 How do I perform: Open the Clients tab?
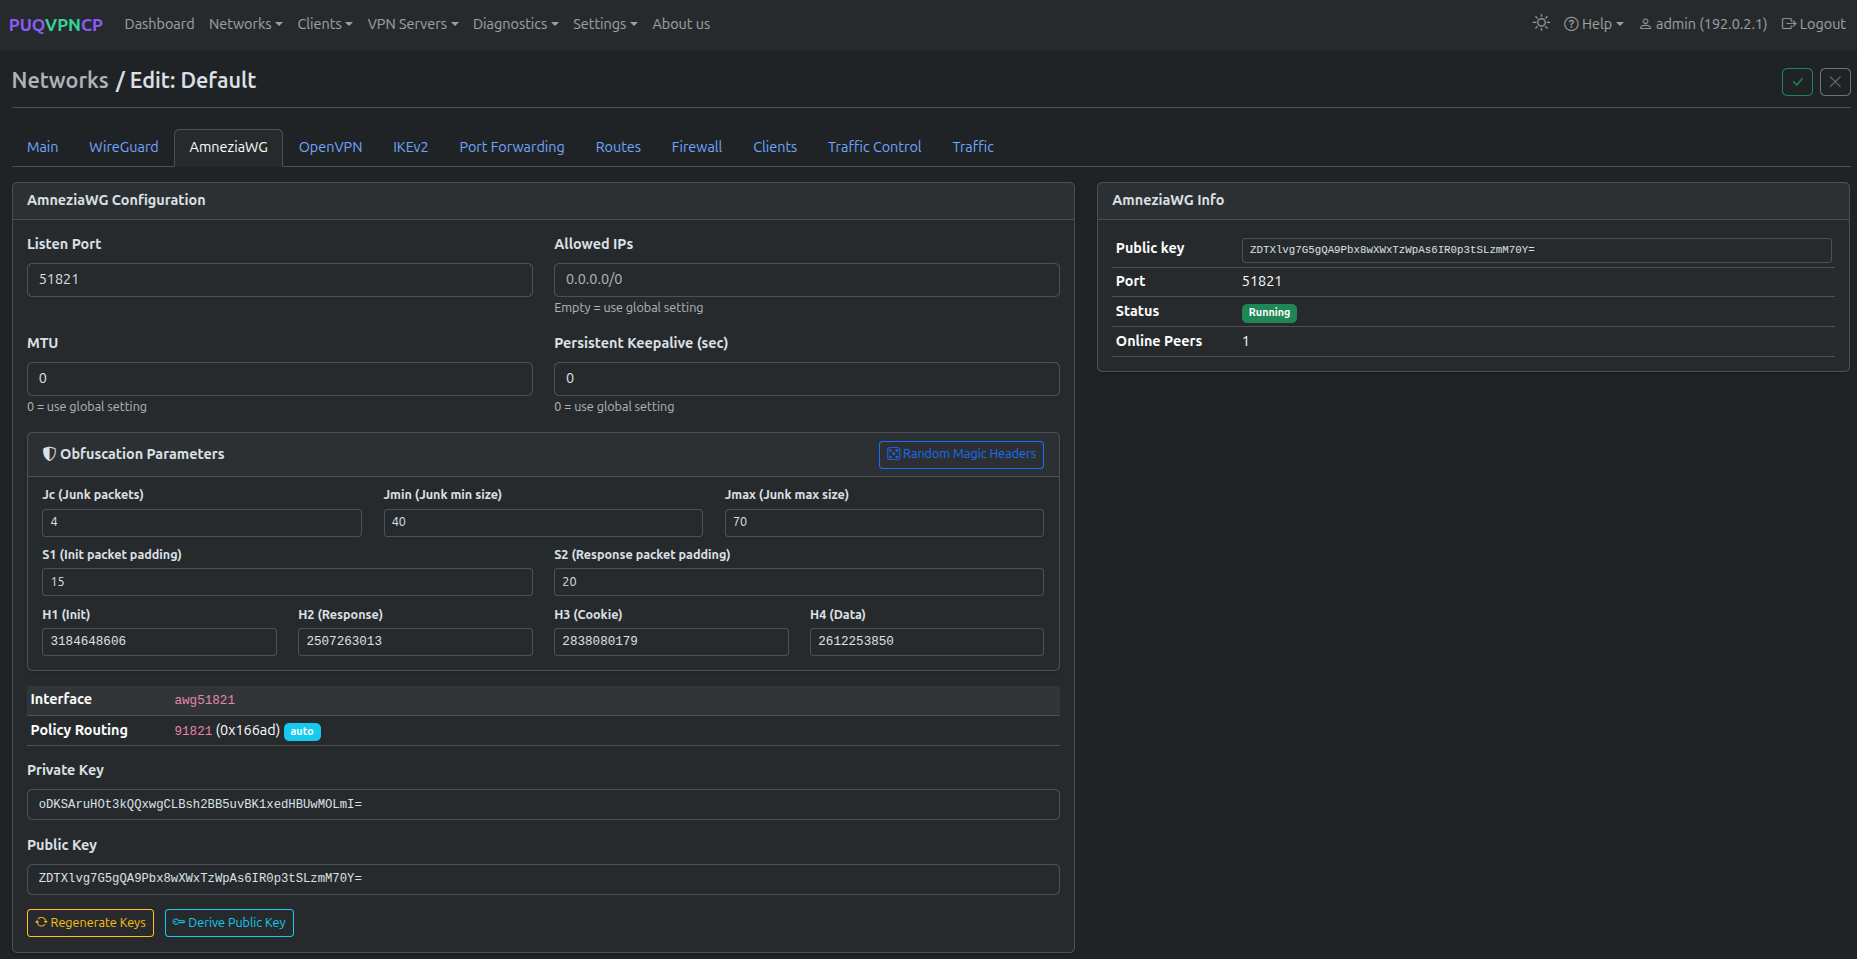coord(775,147)
